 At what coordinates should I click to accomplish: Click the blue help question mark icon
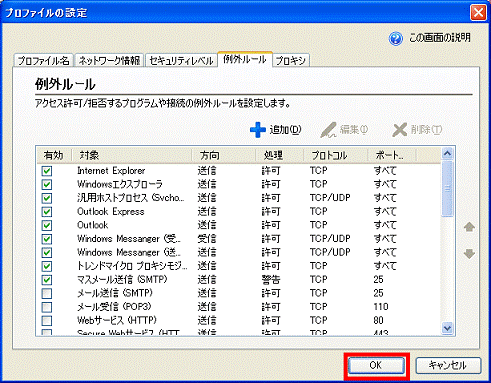tap(396, 38)
